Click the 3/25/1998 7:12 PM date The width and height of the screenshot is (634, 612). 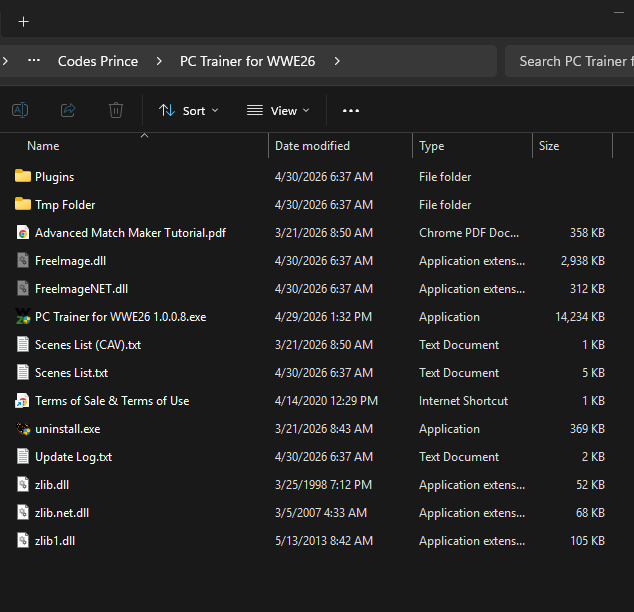click(323, 485)
